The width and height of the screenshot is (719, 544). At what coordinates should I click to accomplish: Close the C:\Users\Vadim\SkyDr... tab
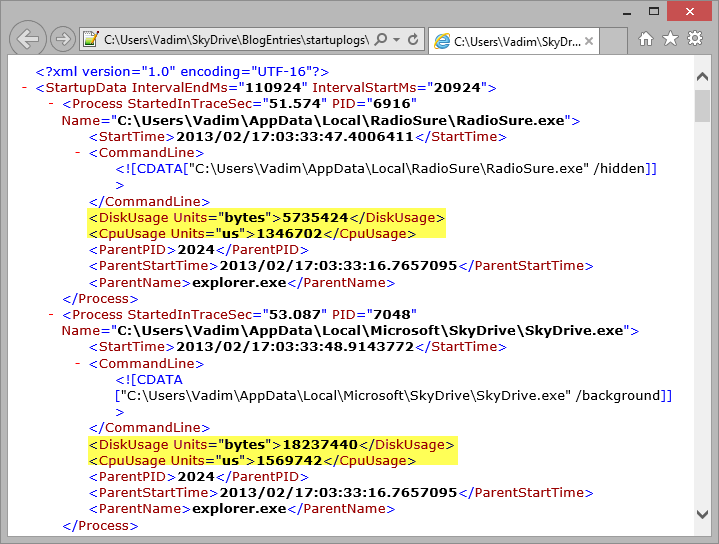coord(589,41)
